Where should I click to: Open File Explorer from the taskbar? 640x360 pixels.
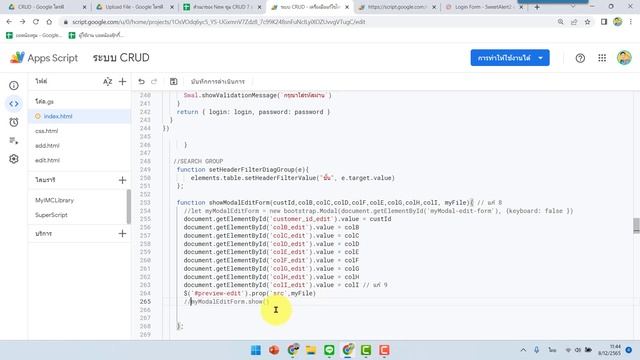point(311,350)
